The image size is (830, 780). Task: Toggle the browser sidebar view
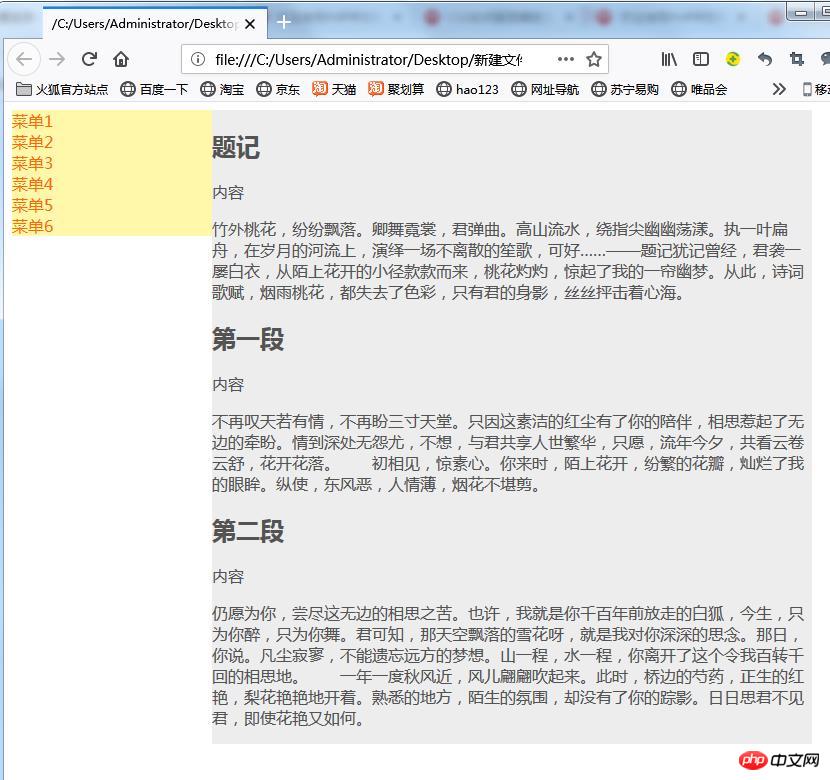(701, 59)
